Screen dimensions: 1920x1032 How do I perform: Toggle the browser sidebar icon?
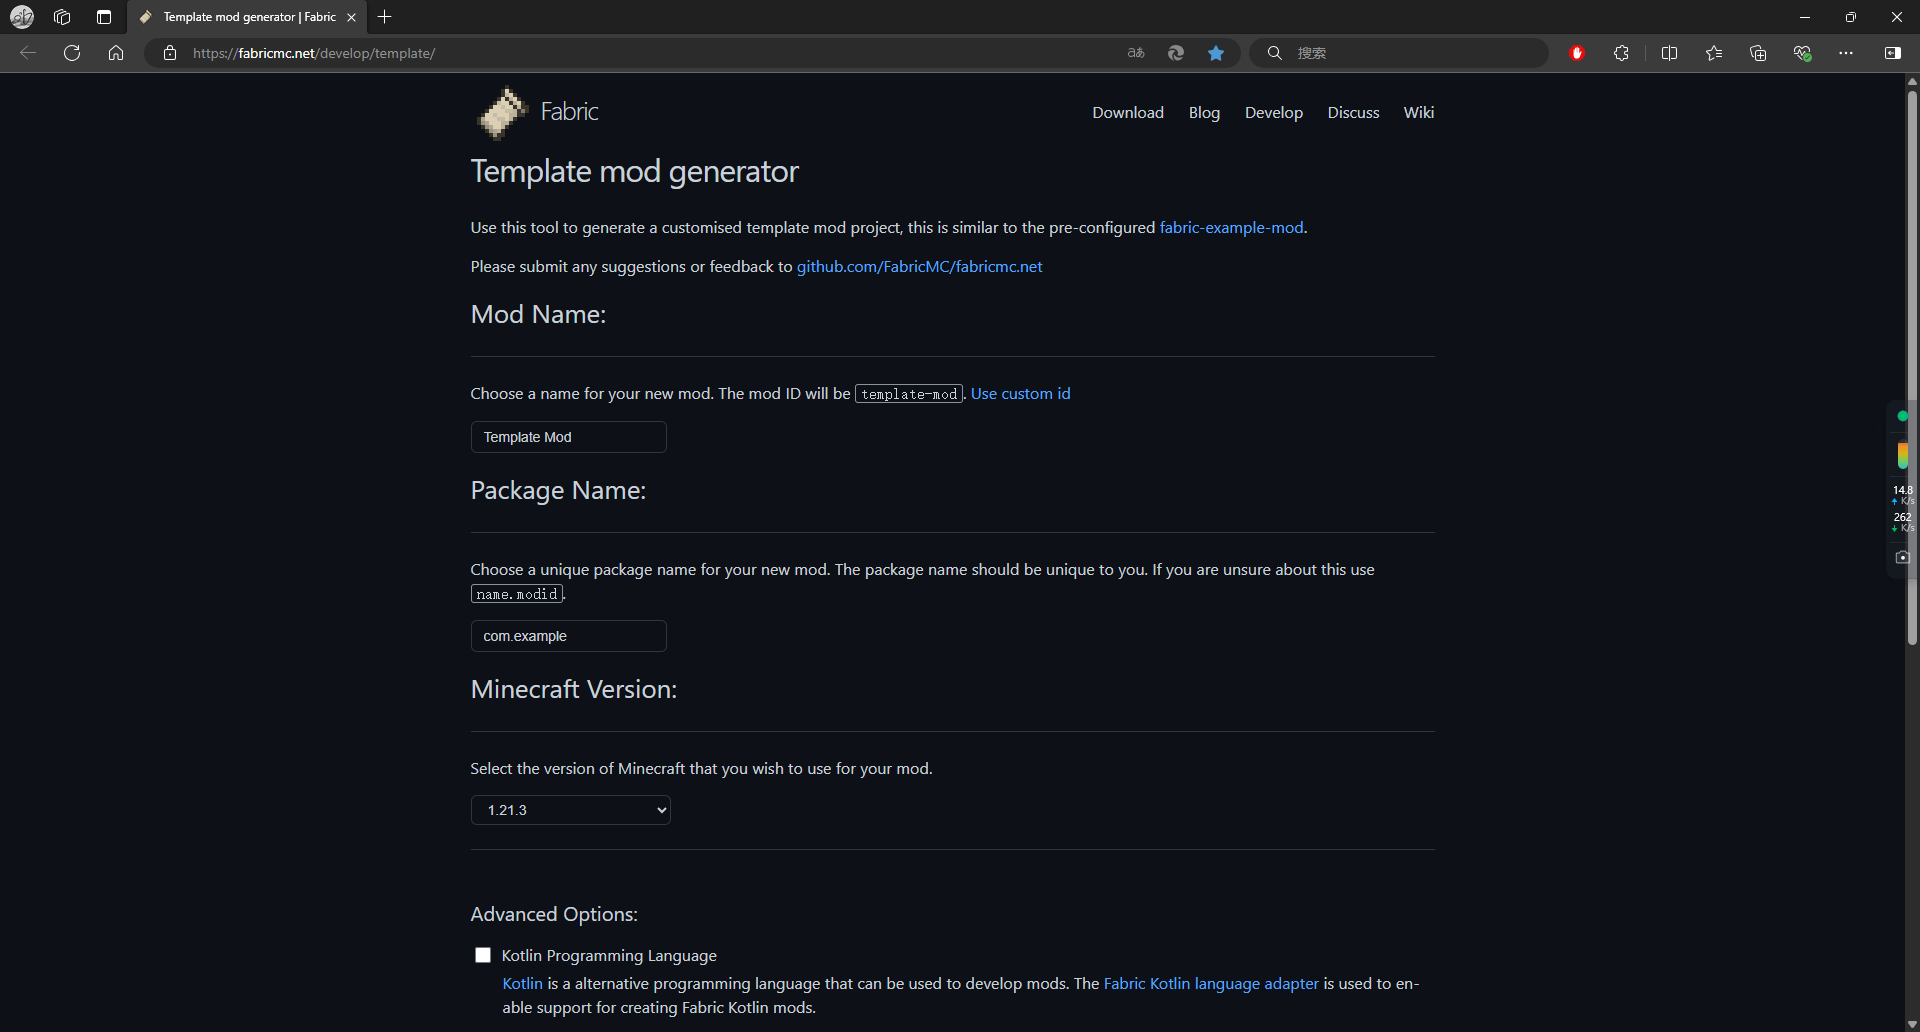pos(1893,53)
